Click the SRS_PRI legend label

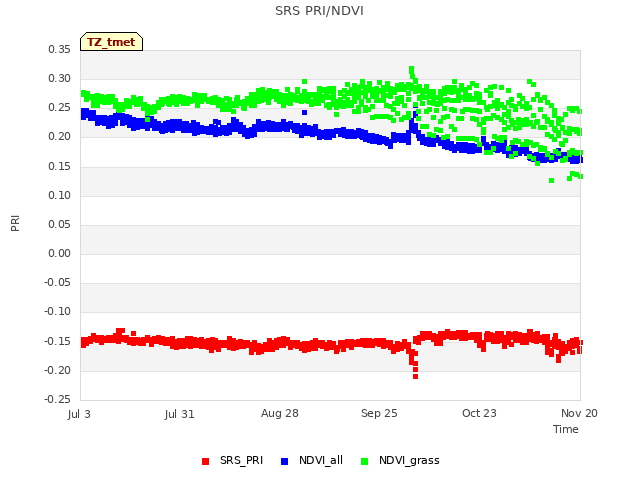tap(241, 460)
